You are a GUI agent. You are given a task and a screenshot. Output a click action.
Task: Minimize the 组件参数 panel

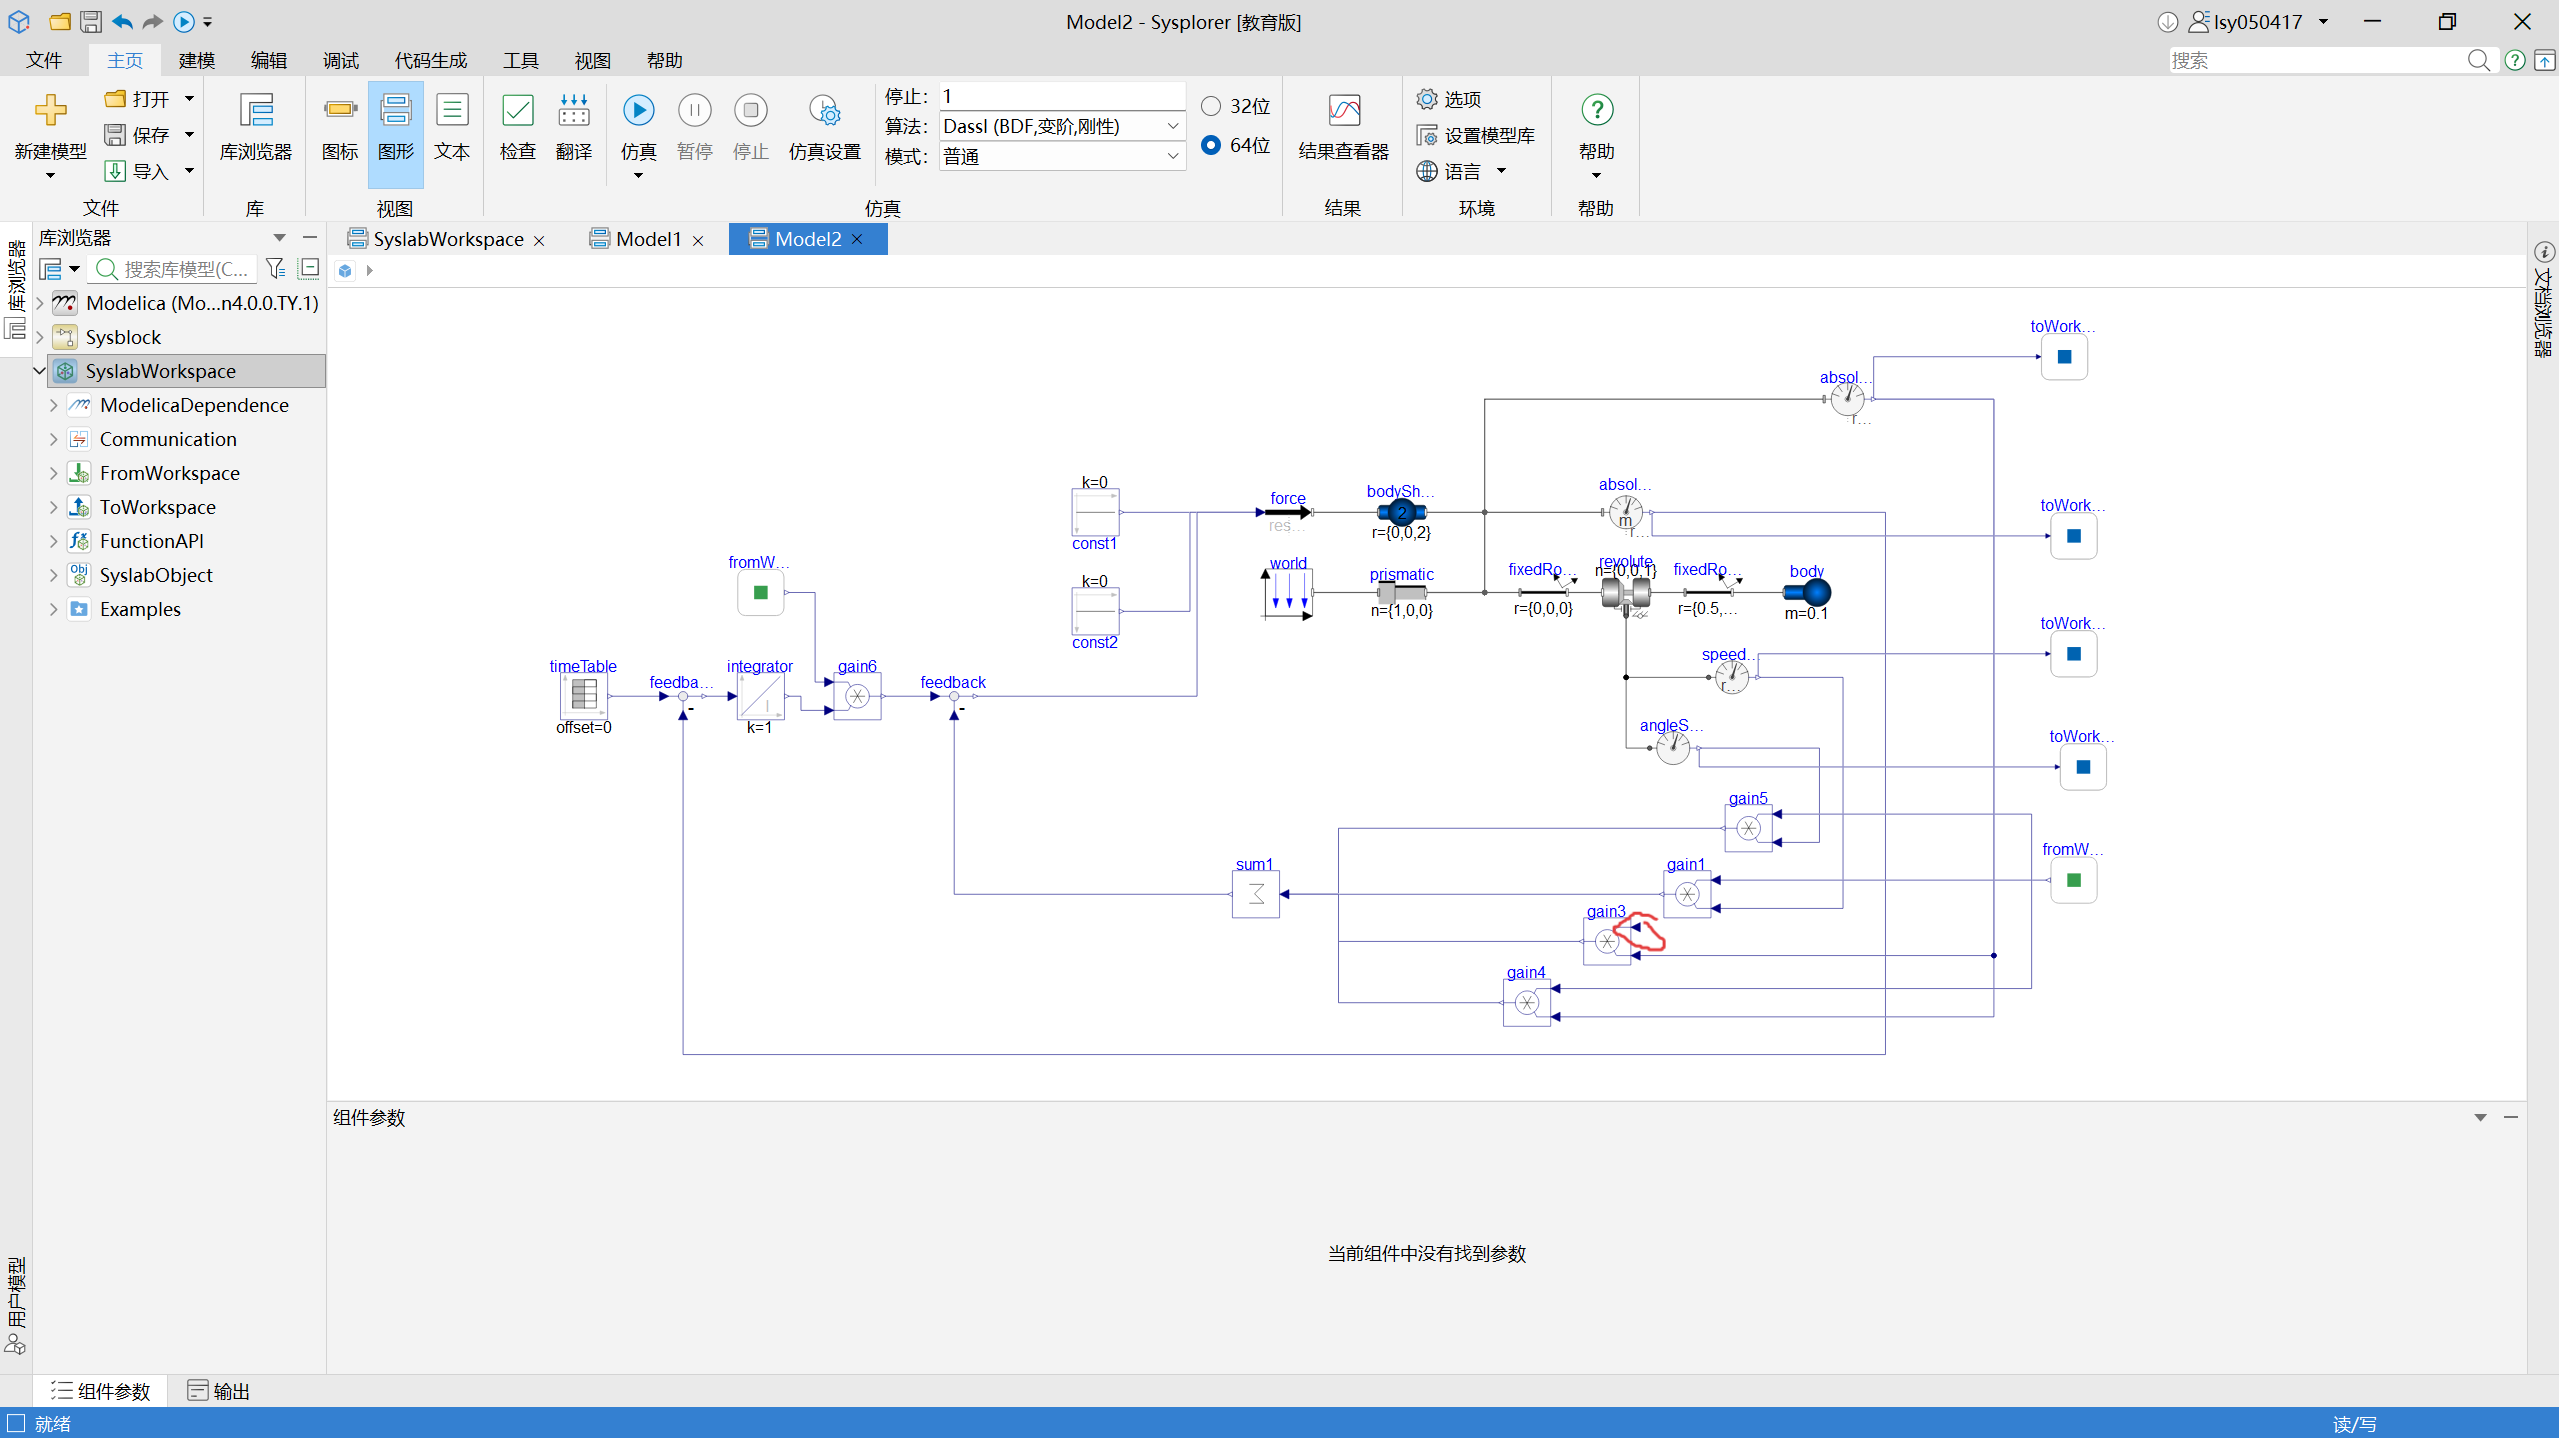pyautogui.click(x=2511, y=1117)
